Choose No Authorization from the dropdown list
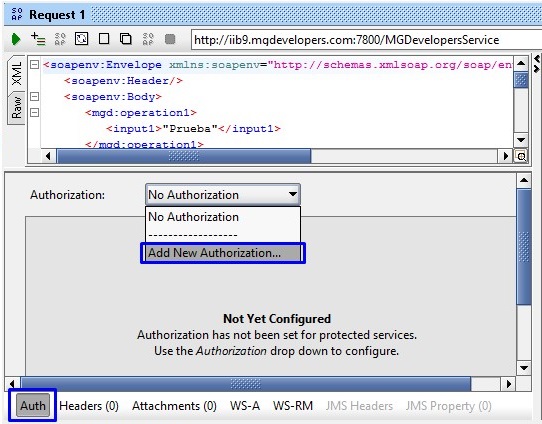Image resolution: width=542 pixels, height=424 pixels. pyautogui.click(x=223, y=217)
